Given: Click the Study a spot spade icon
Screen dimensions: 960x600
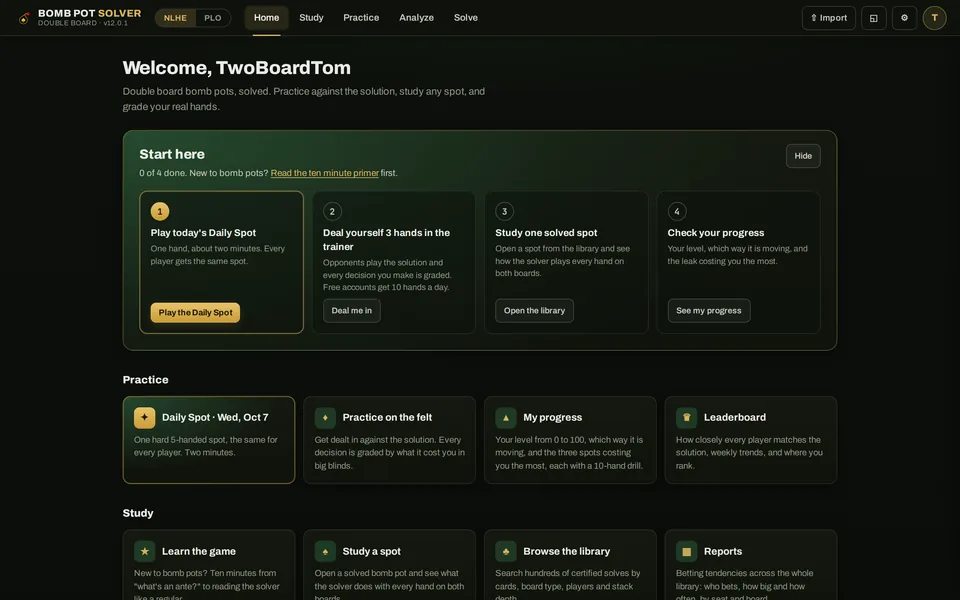Looking at the screenshot, I should click(x=325, y=551).
